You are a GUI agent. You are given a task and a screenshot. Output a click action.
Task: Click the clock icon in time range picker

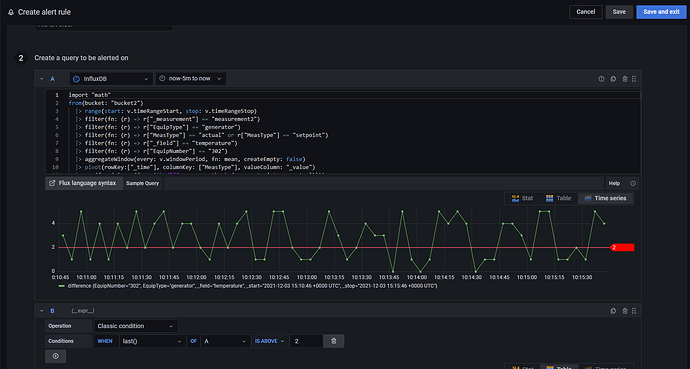162,78
